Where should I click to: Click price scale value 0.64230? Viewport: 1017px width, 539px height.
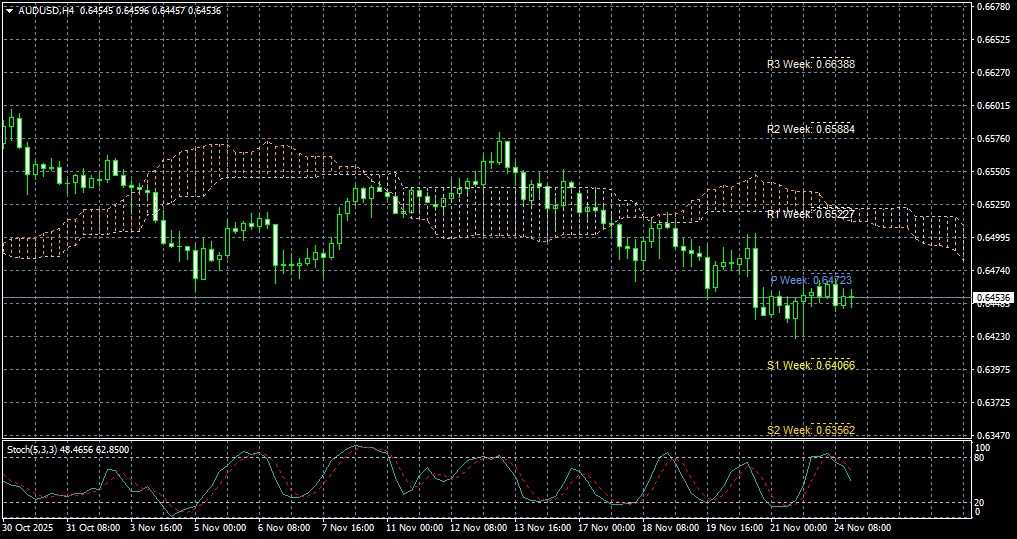tap(992, 337)
